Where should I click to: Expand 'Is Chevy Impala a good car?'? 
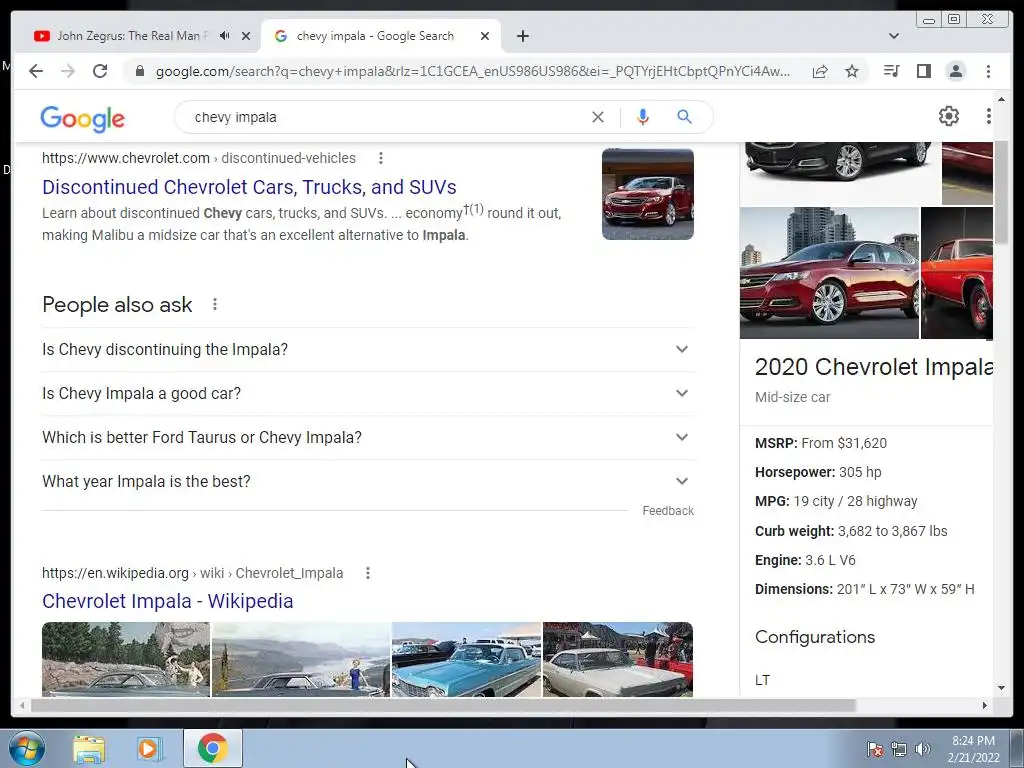tap(368, 393)
